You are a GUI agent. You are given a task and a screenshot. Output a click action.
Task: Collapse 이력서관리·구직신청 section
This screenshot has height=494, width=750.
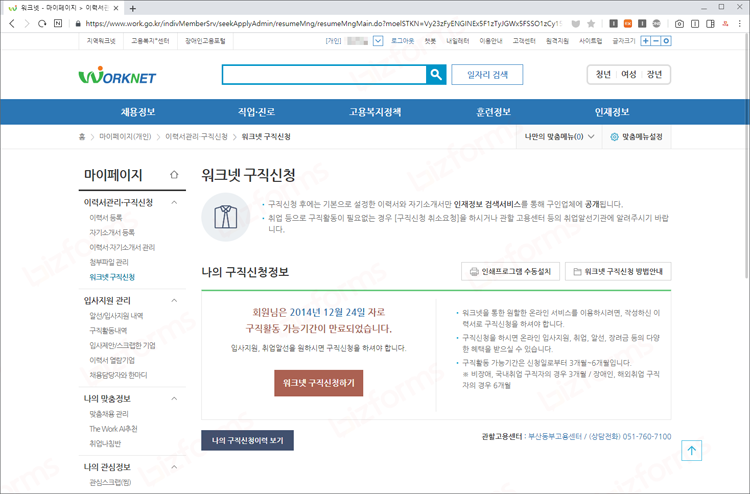[174, 203]
